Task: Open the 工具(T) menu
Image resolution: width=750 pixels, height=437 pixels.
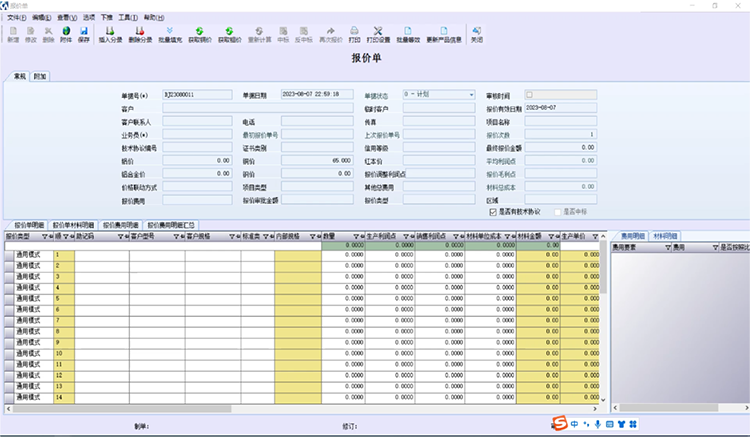Action: pyautogui.click(x=128, y=18)
